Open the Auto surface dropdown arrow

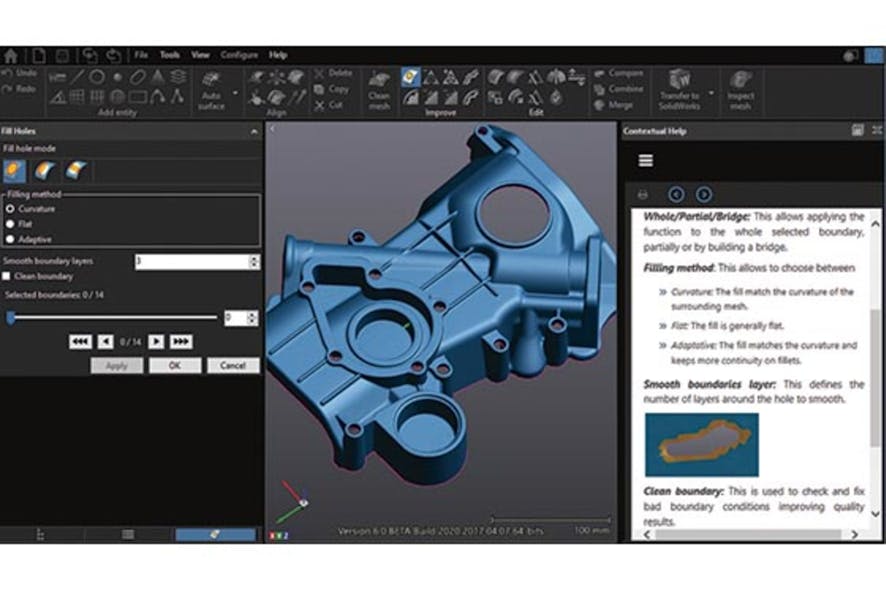234,93
